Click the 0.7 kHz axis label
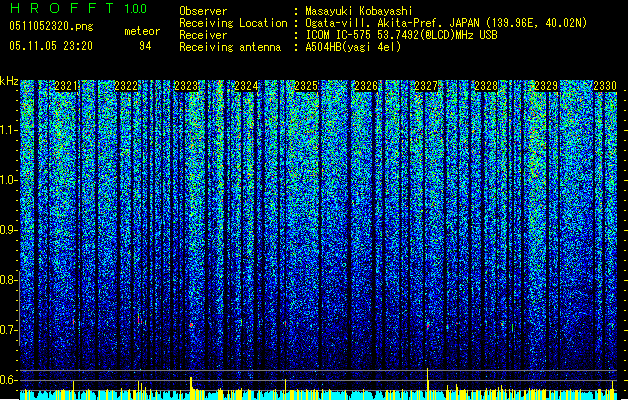This screenshot has height=400, width=629. (x=9, y=330)
